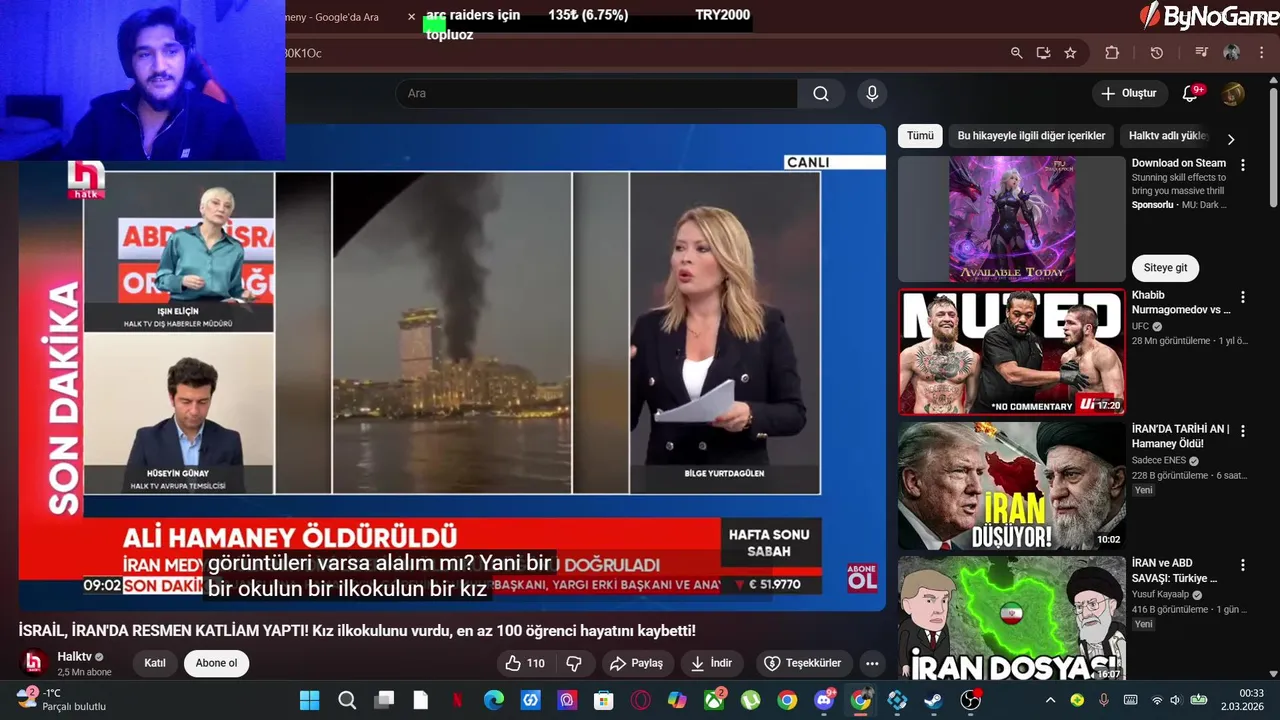
Task: Open the Yusuf Kayaalp channel link
Action: [x=1162, y=595]
